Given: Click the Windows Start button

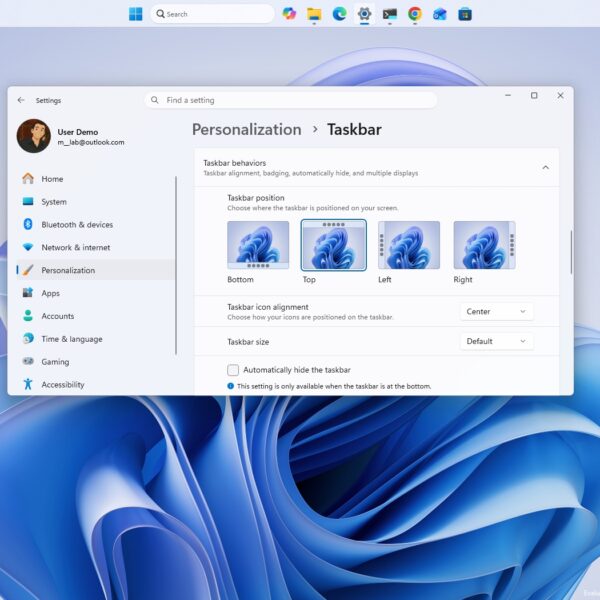Looking at the screenshot, I should (x=135, y=14).
